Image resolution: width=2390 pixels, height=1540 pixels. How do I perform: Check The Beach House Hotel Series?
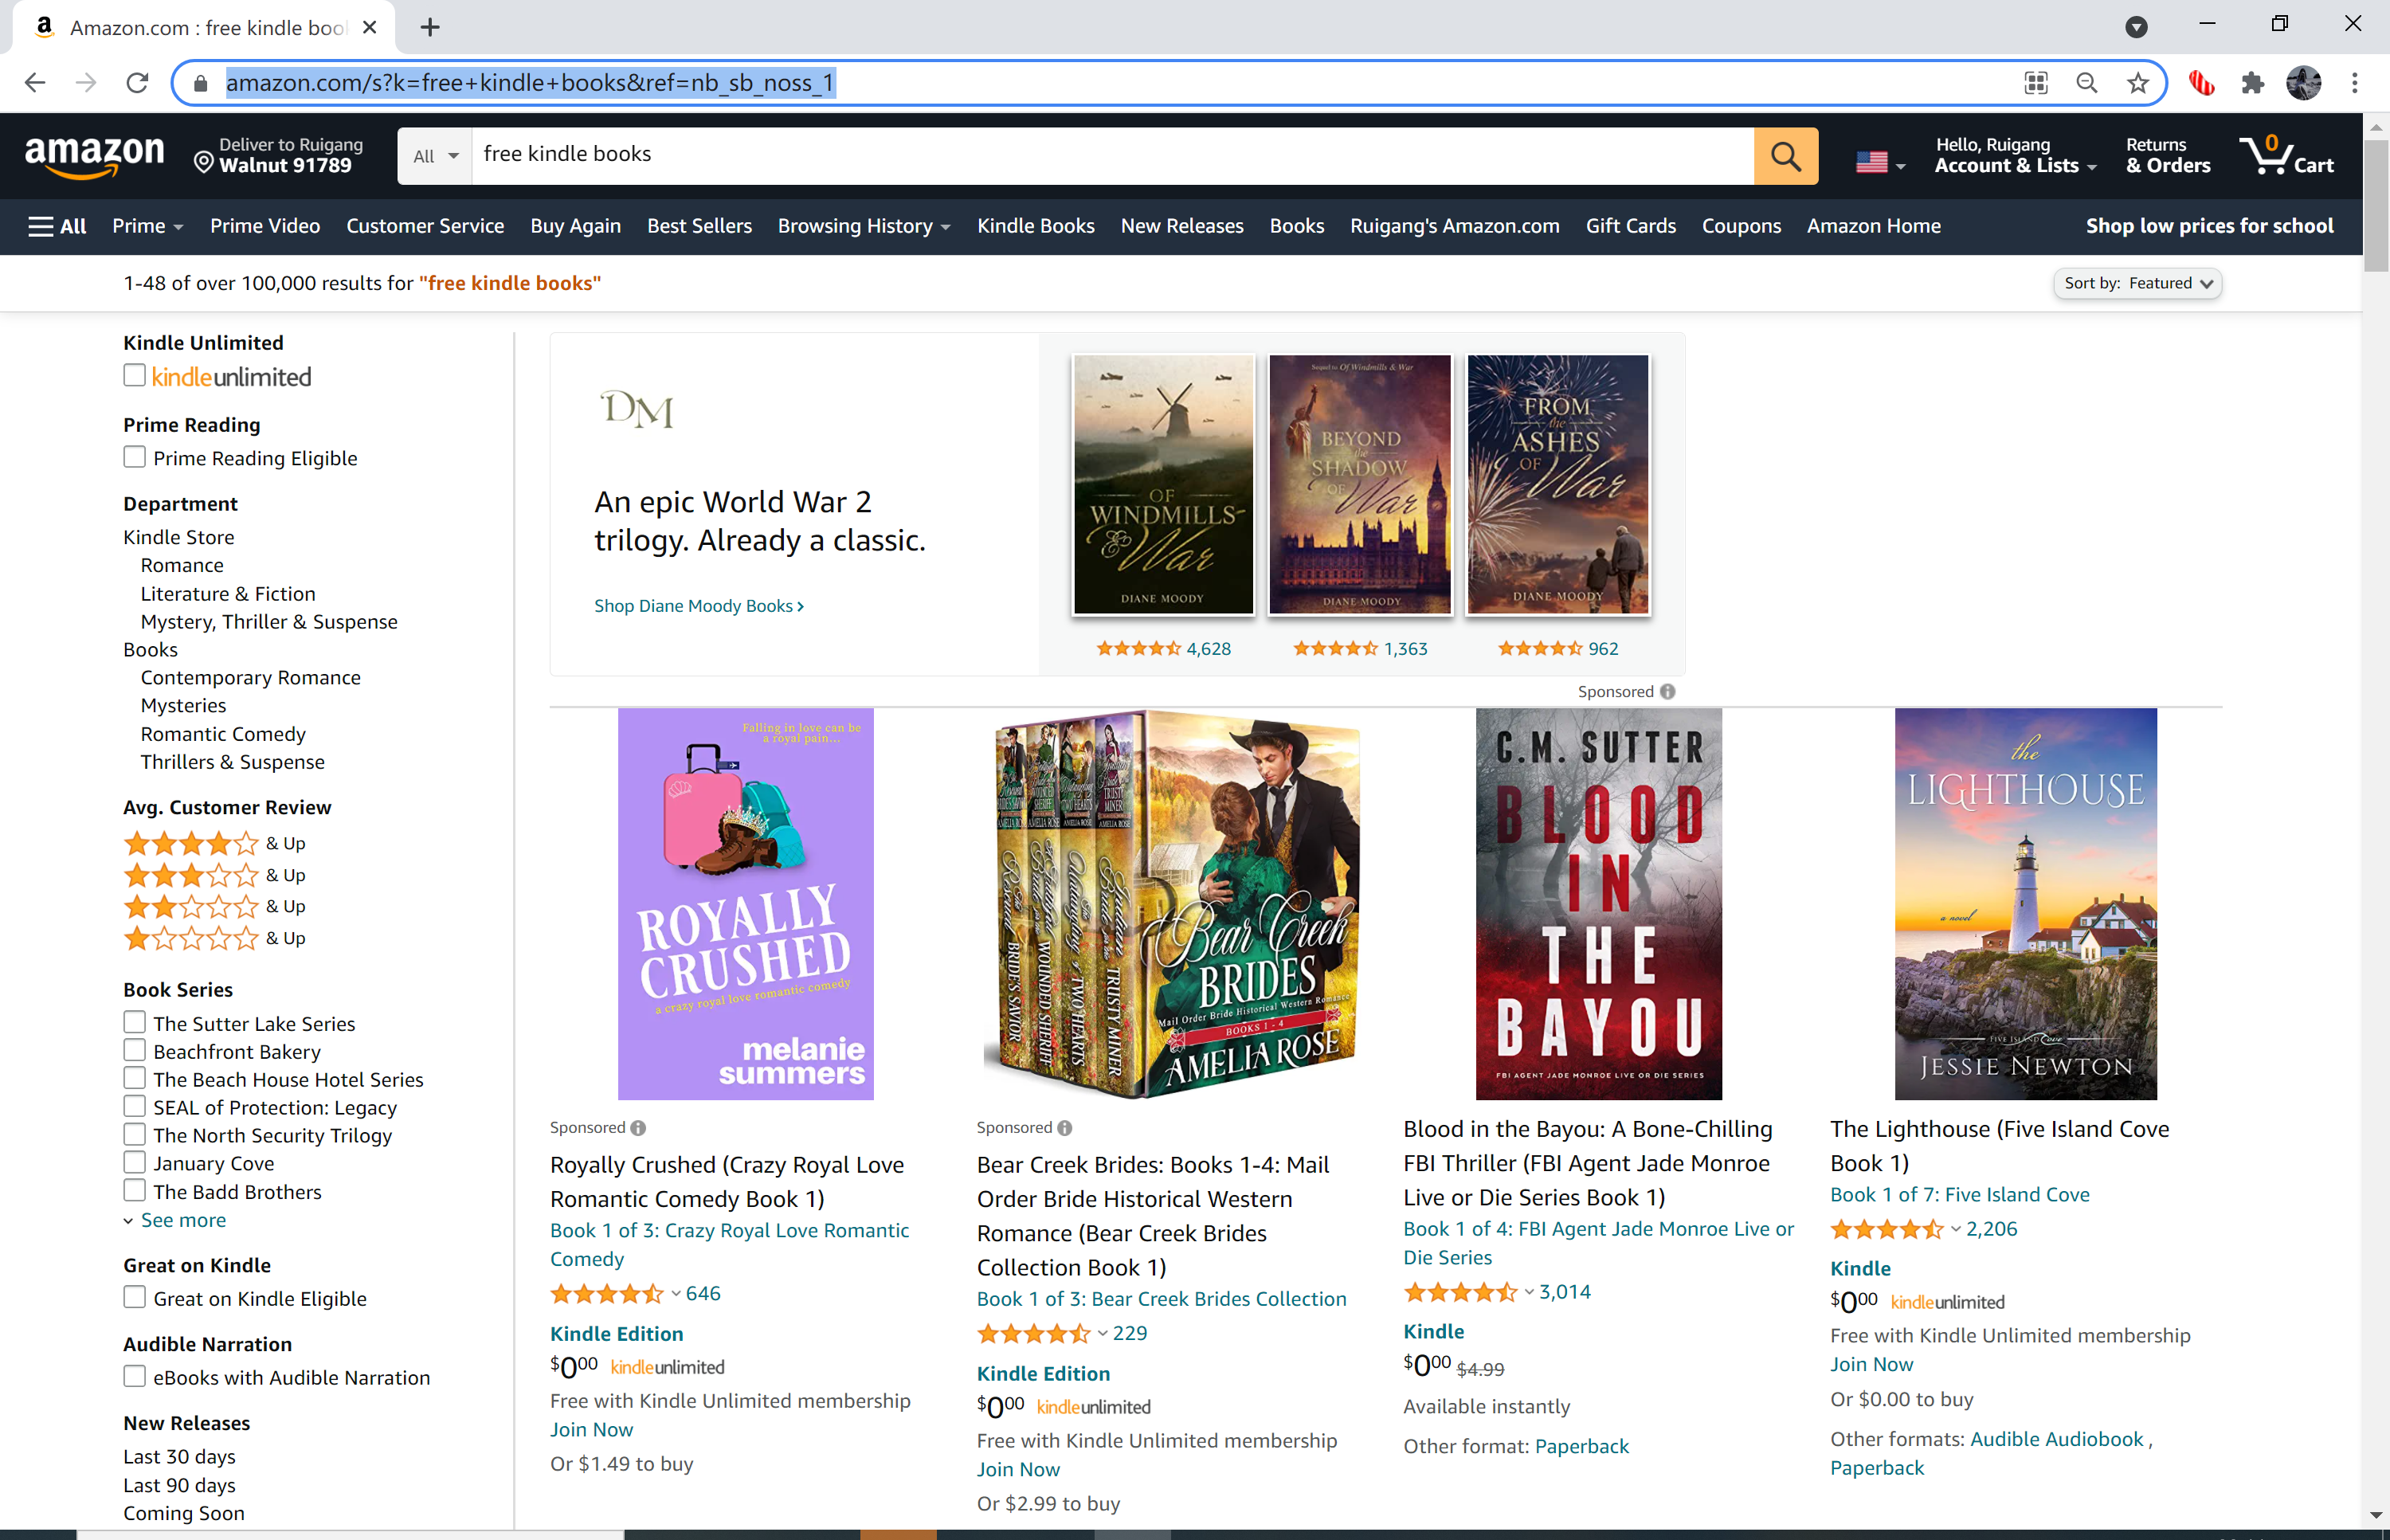135,1078
